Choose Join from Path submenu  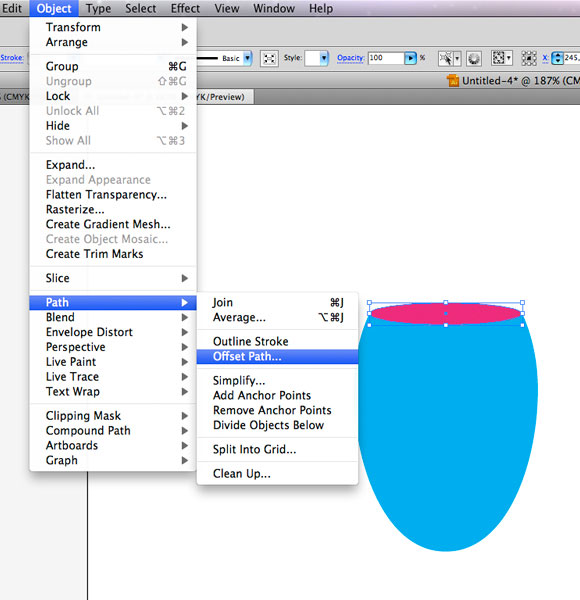click(x=277, y=303)
